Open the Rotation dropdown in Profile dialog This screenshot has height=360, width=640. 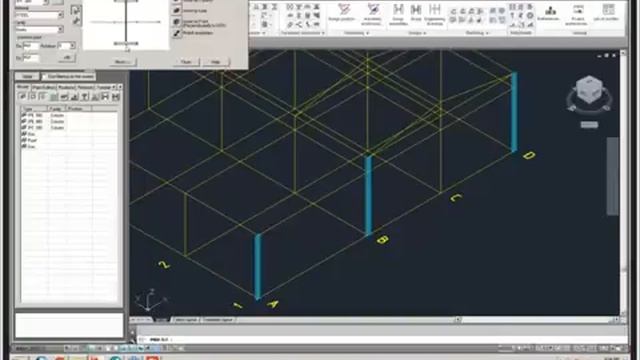[x=72, y=46]
